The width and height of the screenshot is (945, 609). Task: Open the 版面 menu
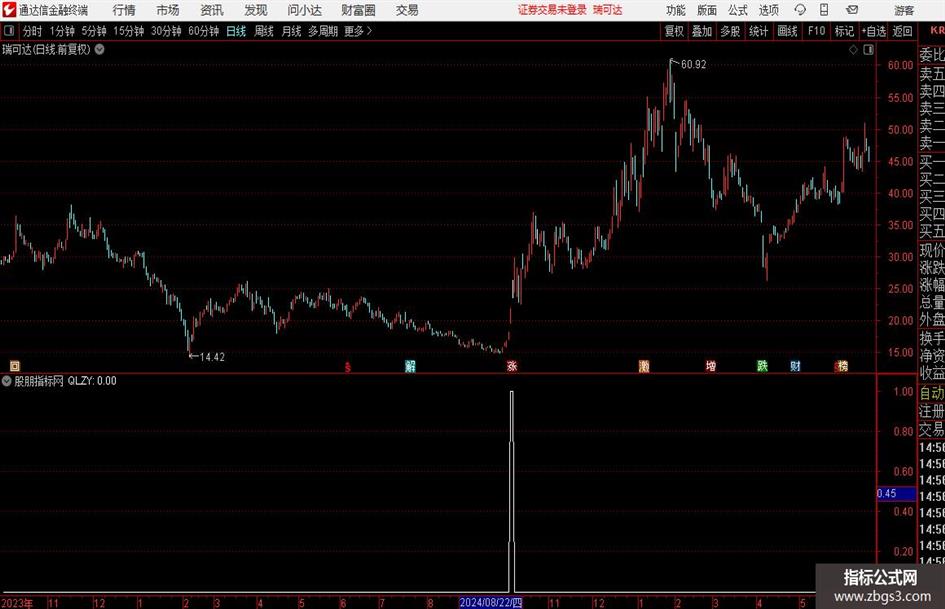pyautogui.click(x=707, y=10)
